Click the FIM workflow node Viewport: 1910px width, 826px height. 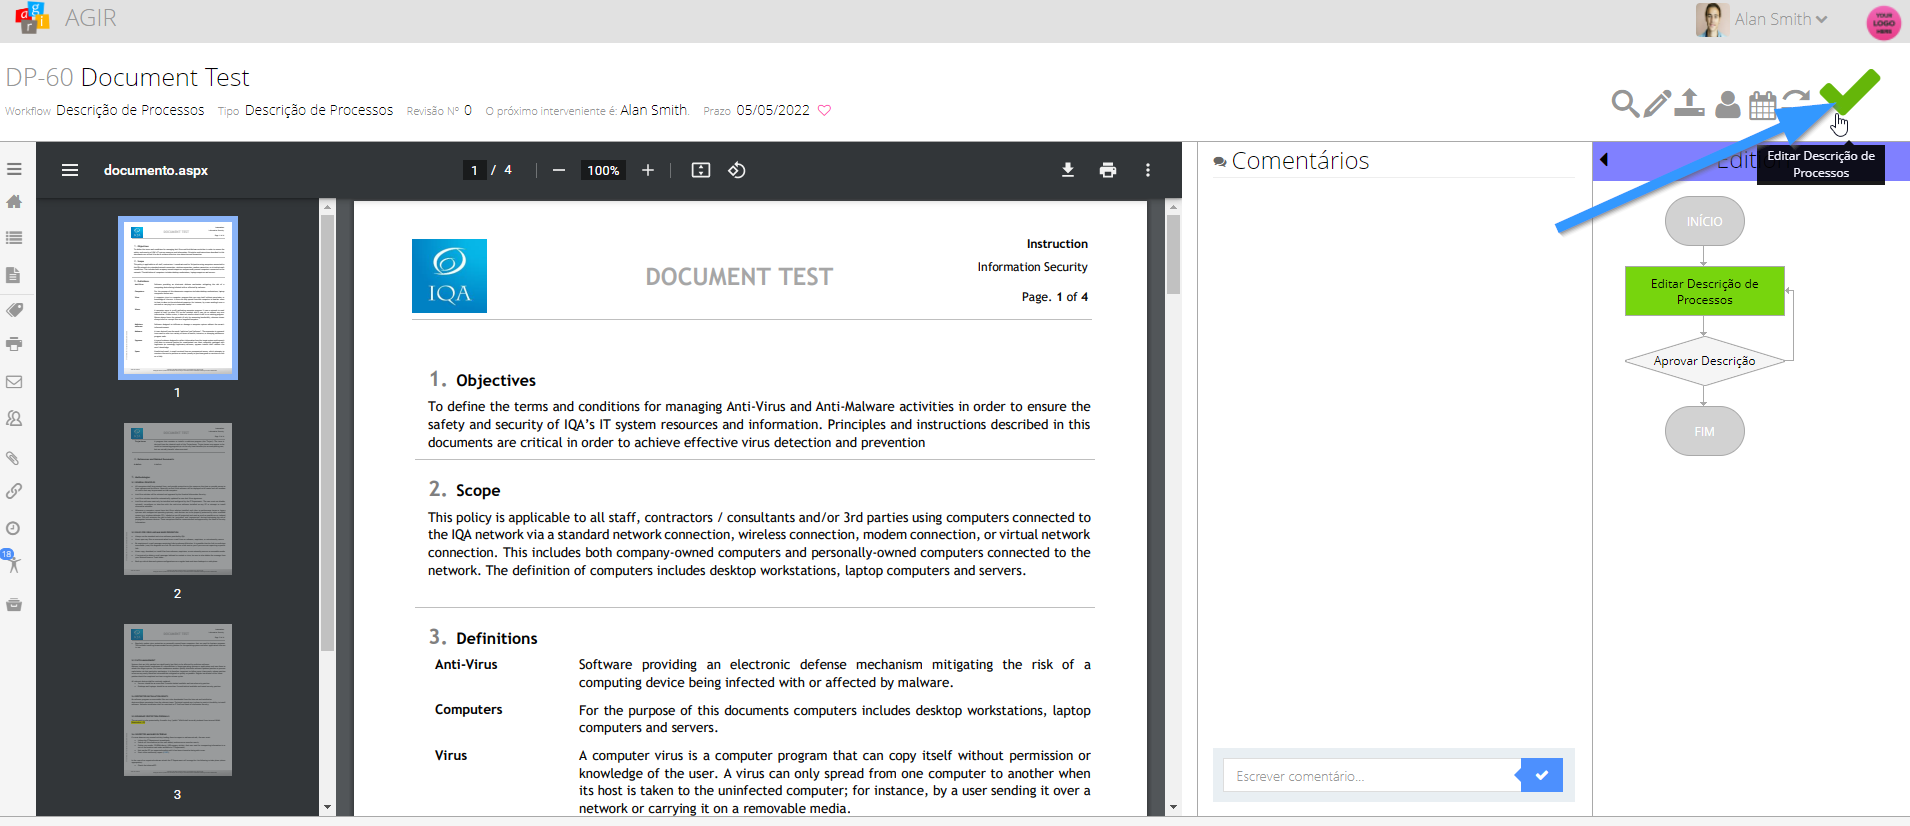click(x=1705, y=431)
